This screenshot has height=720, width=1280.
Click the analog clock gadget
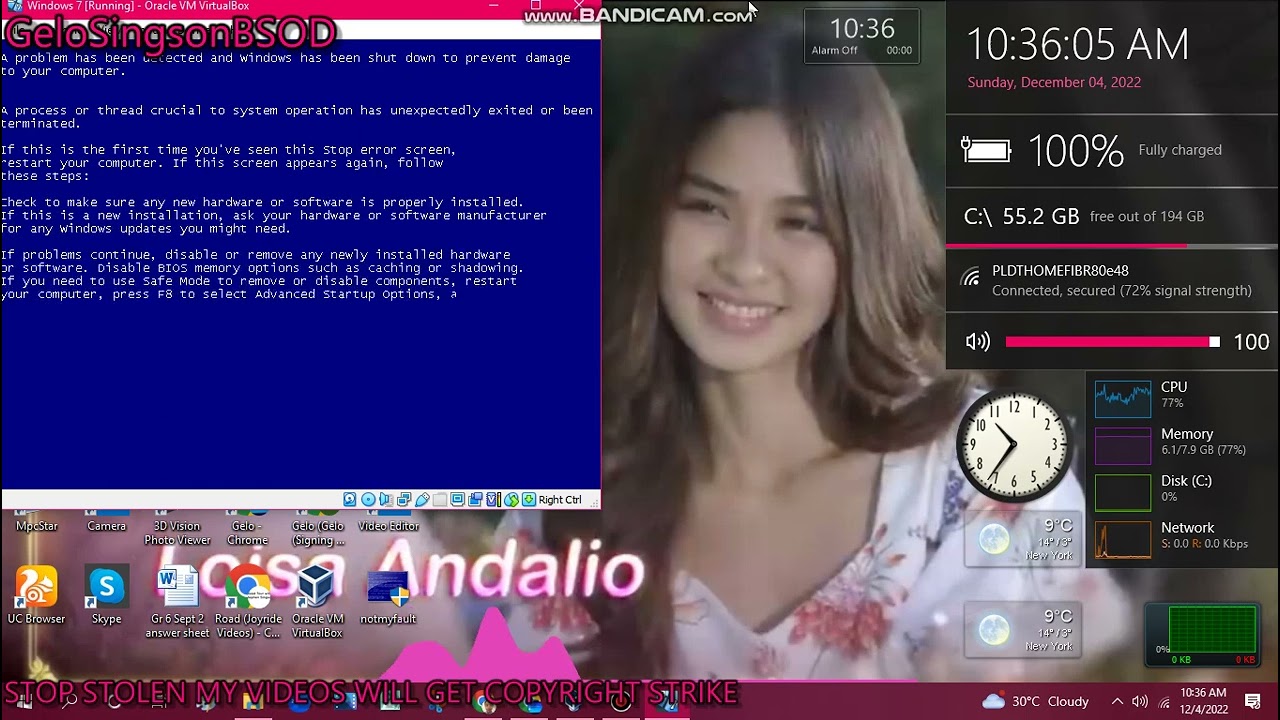(1013, 446)
